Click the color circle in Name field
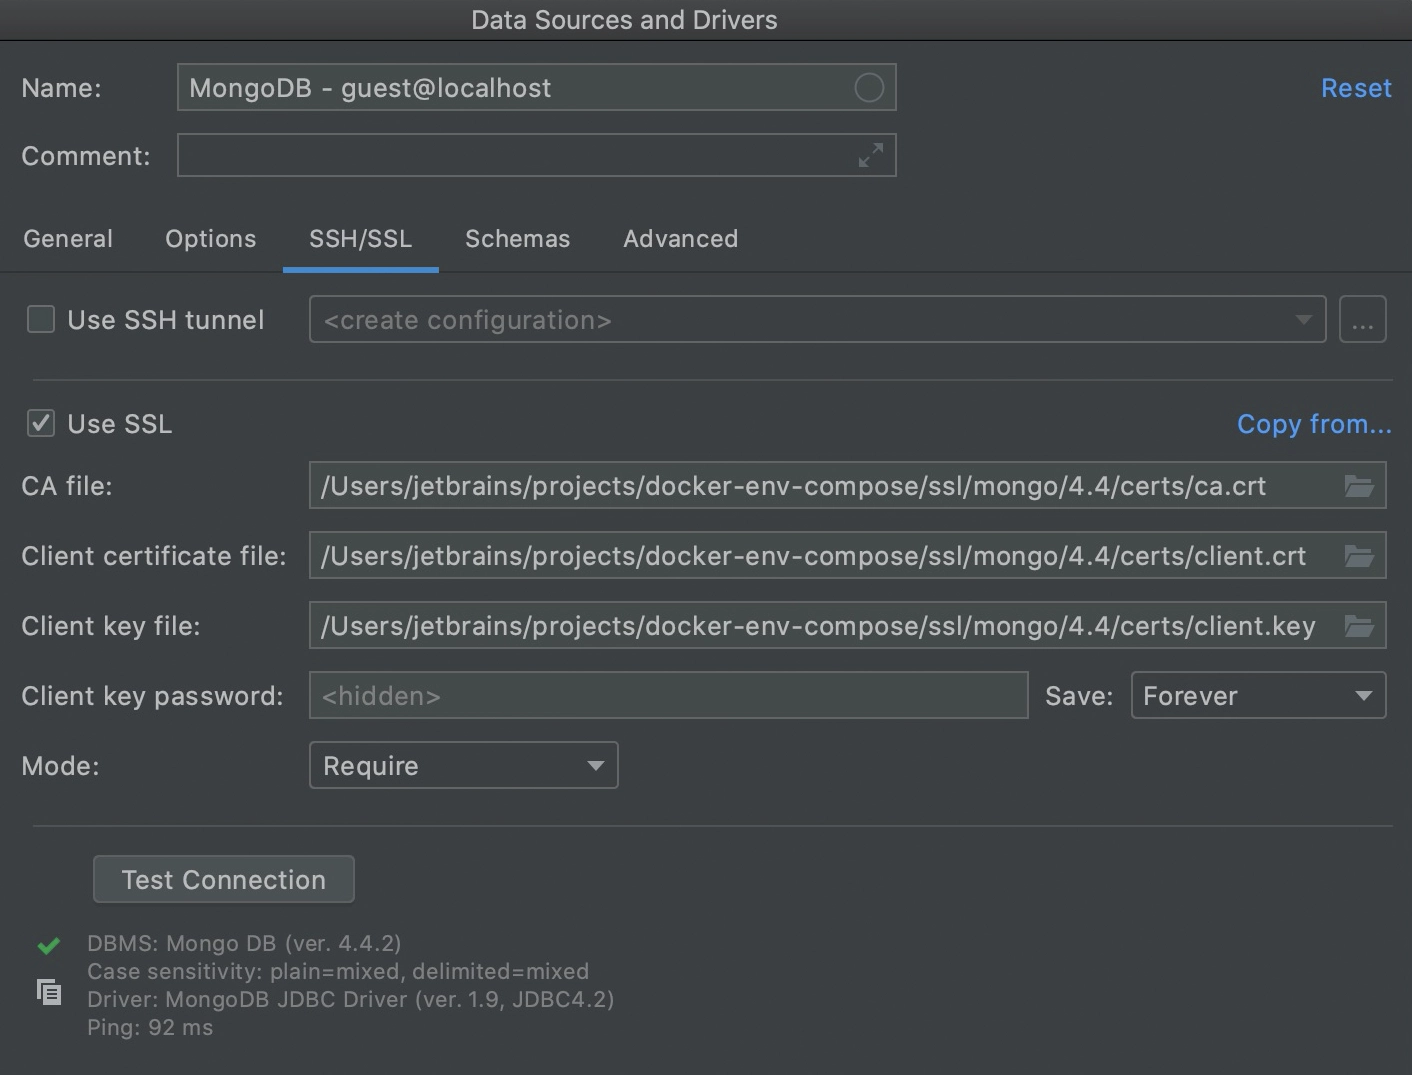 [869, 88]
